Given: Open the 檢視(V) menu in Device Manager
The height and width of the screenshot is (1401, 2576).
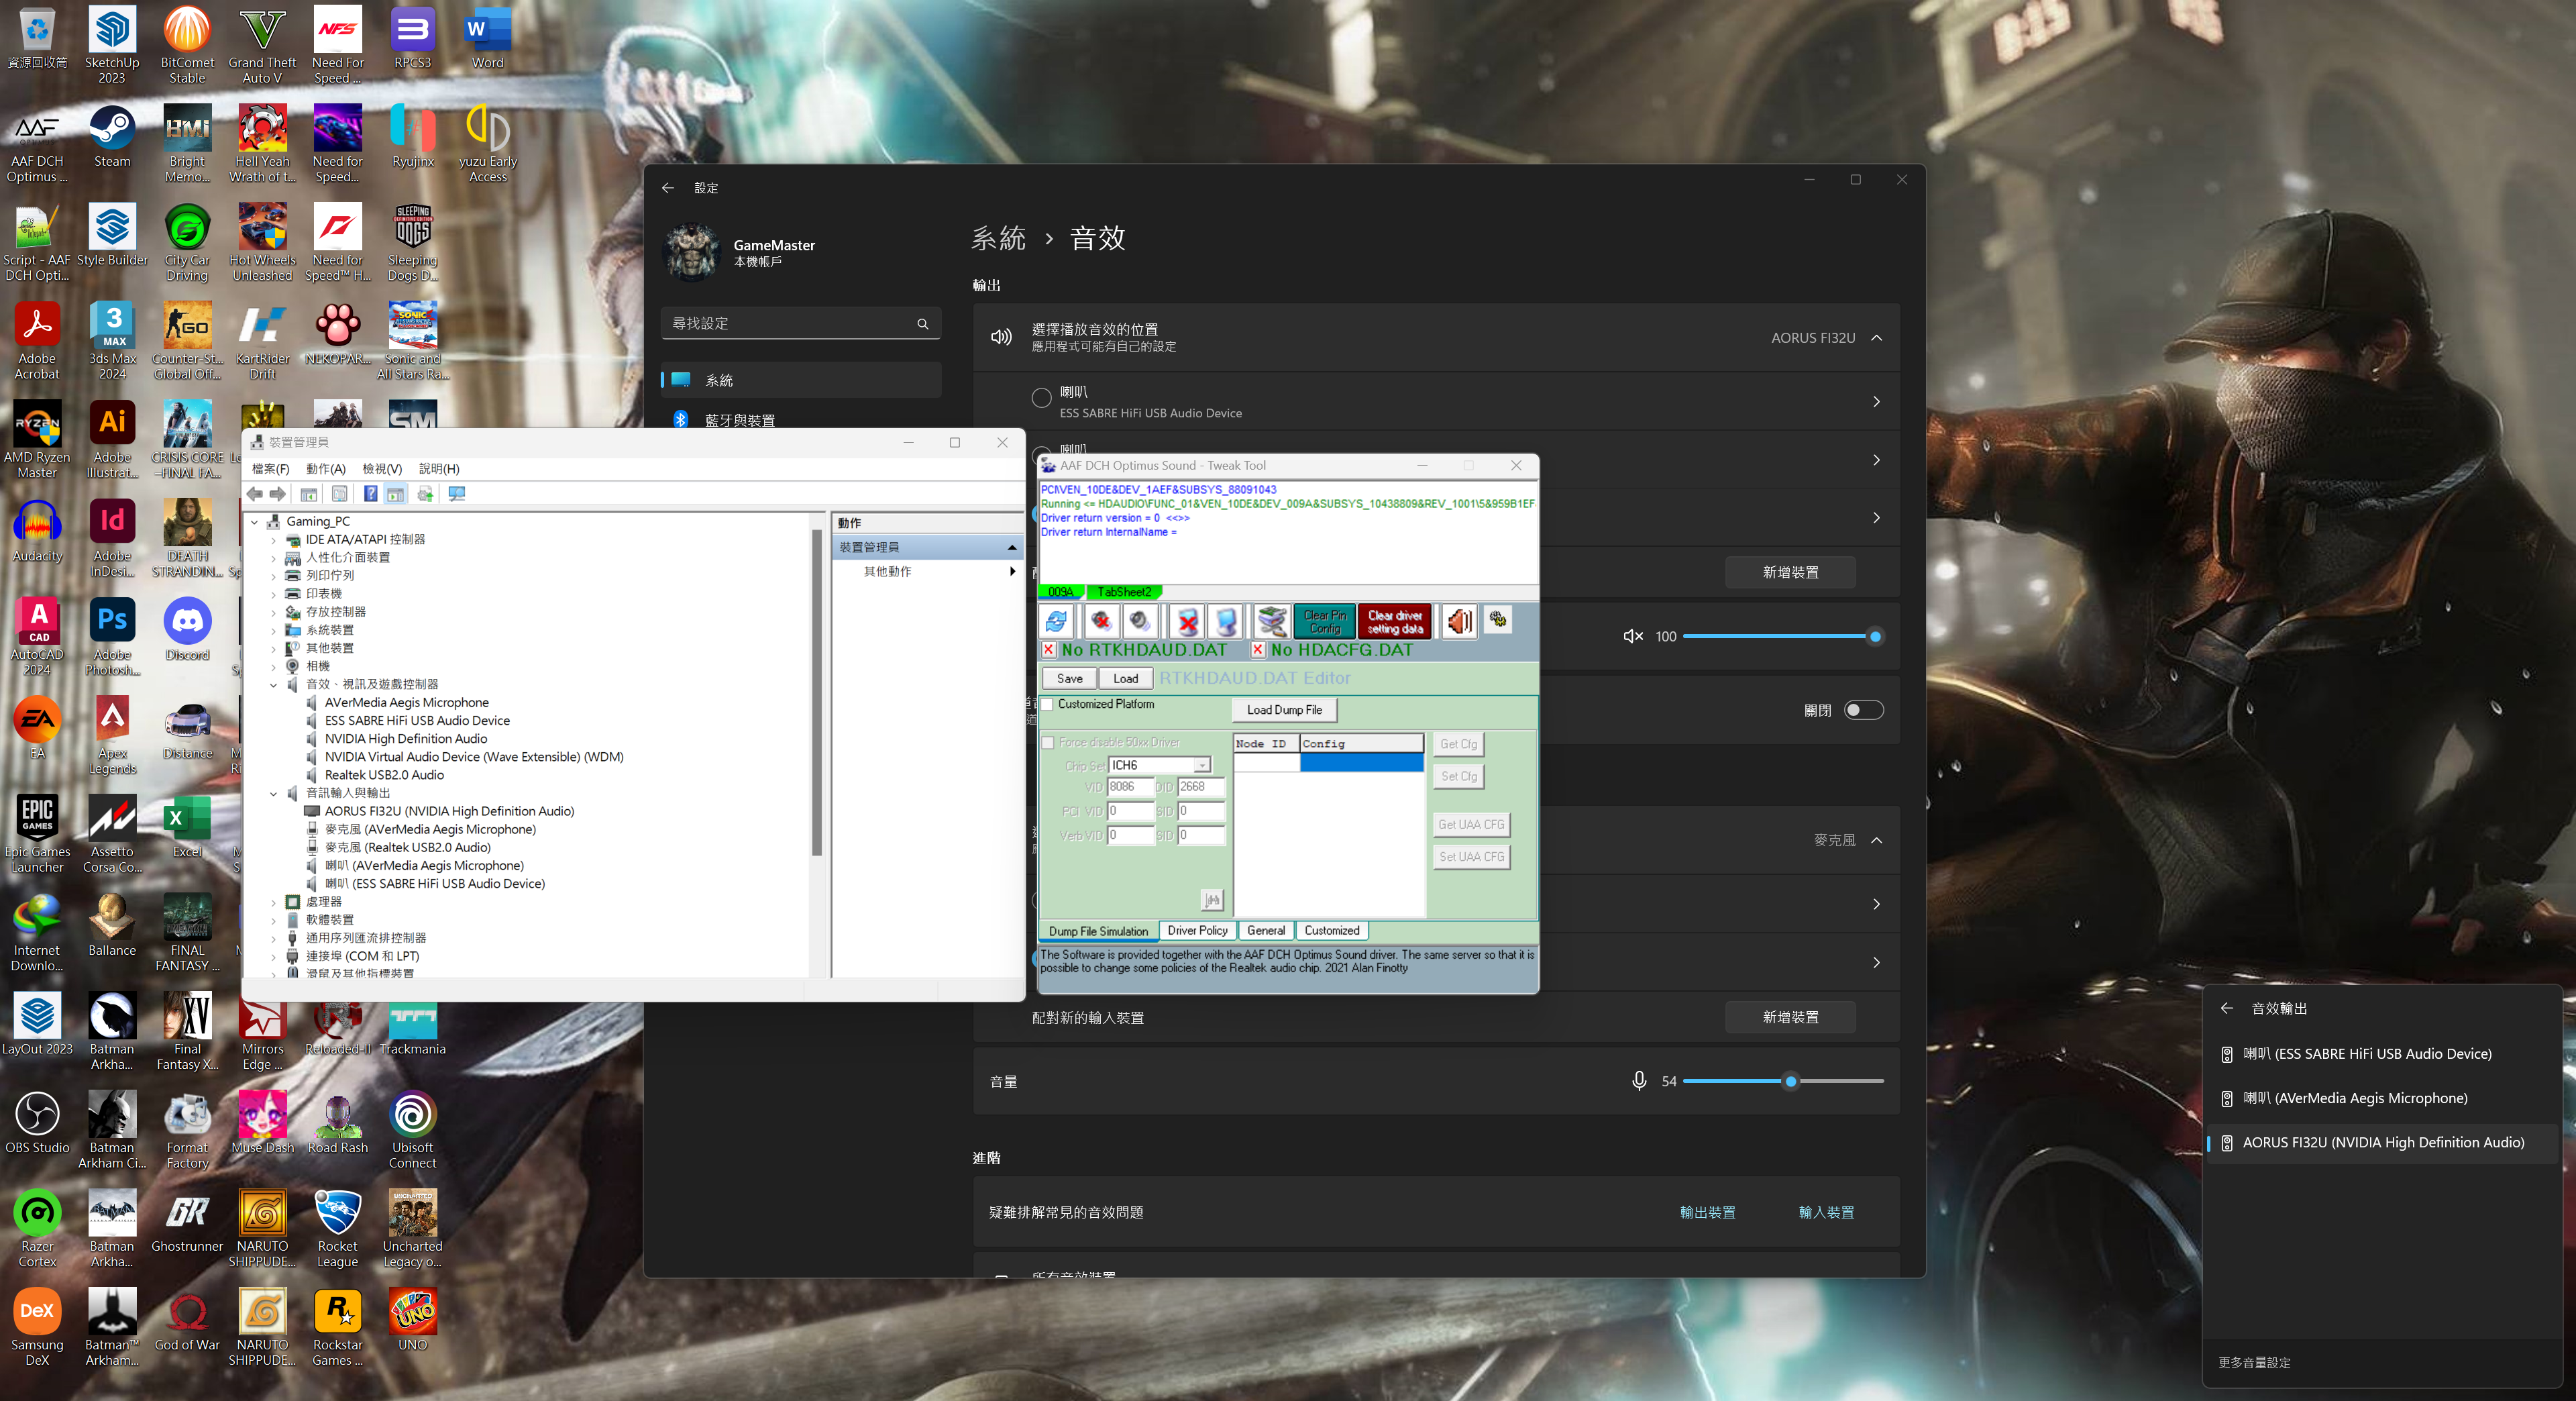Looking at the screenshot, I should 382,469.
